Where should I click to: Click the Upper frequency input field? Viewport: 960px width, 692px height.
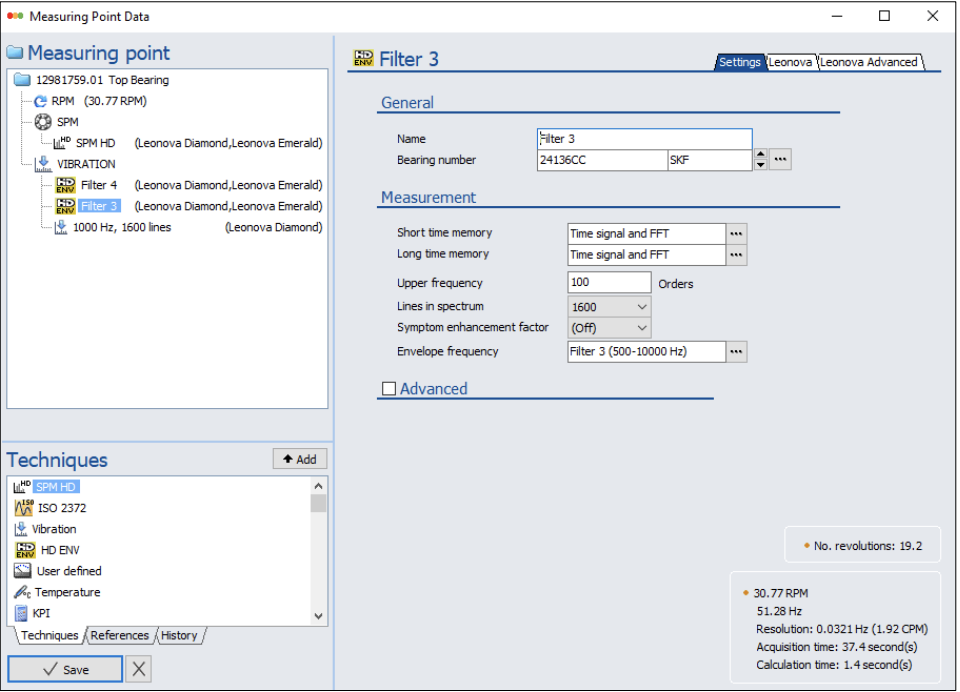point(609,283)
